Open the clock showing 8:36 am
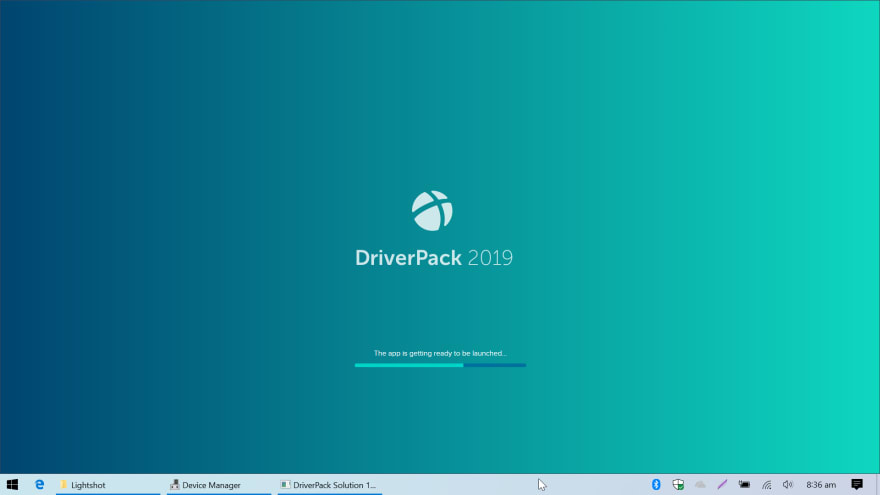The image size is (880, 495). 821,484
